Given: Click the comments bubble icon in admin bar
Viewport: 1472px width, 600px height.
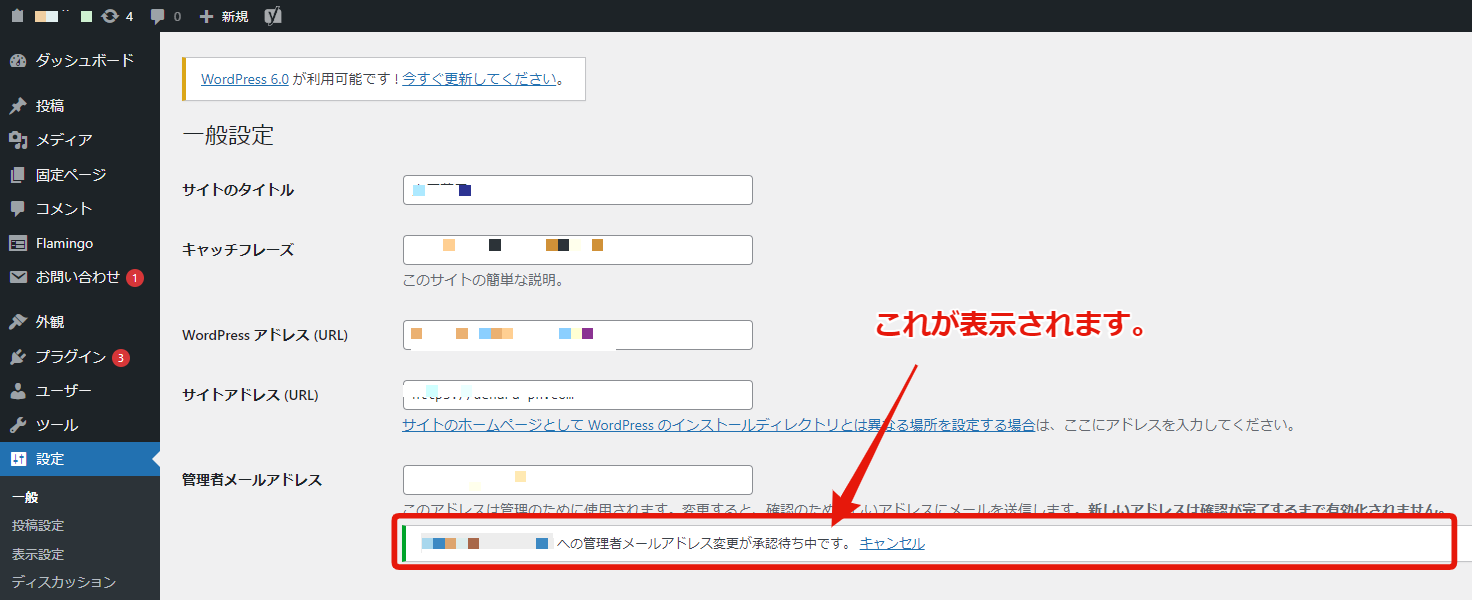Looking at the screenshot, I should tap(157, 16).
